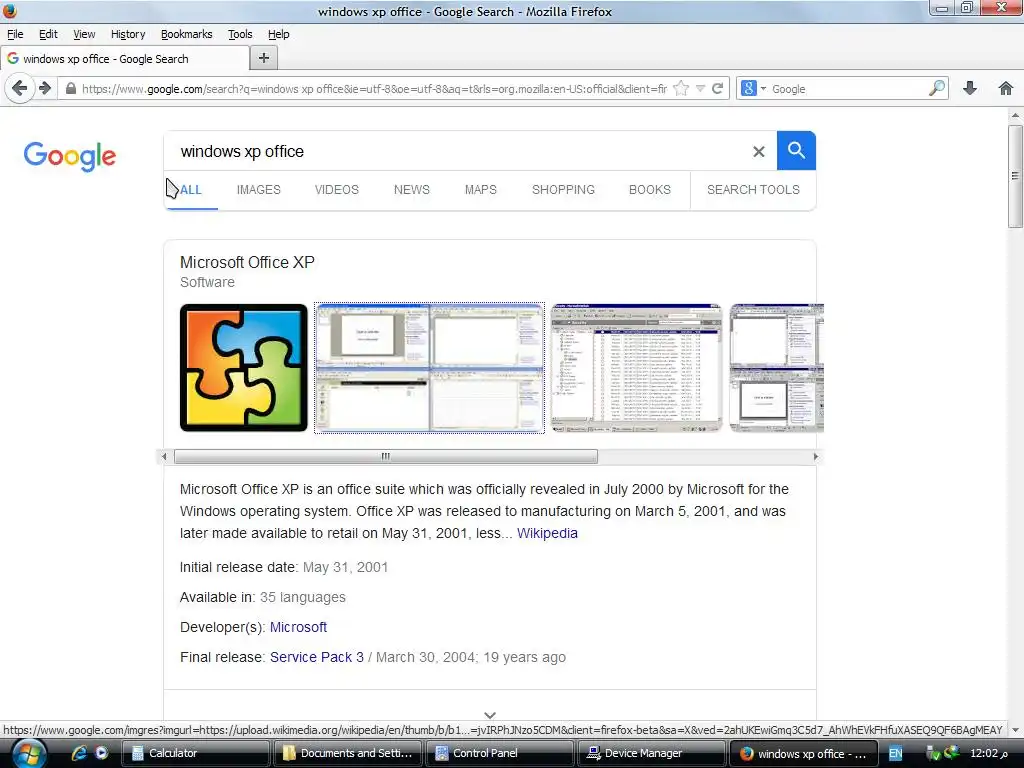This screenshot has width=1024, height=768.
Task: Open the Help menu
Action: pos(279,34)
